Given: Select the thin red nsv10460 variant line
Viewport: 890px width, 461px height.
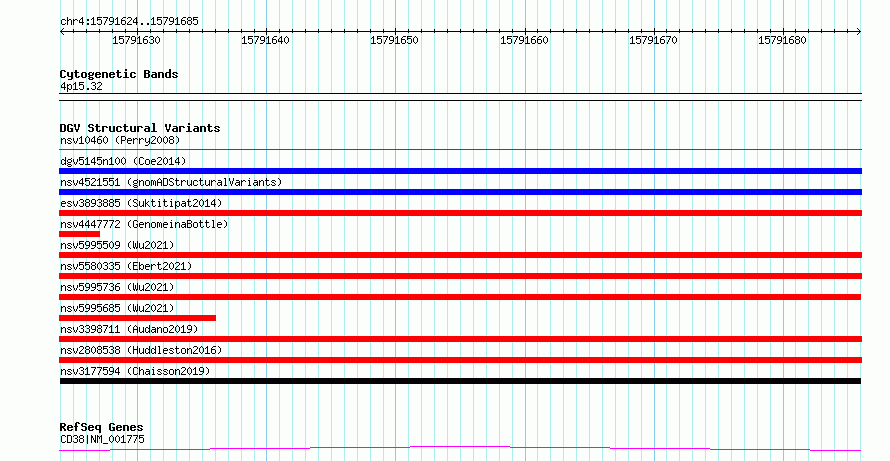Looking at the screenshot, I should click(460, 150).
